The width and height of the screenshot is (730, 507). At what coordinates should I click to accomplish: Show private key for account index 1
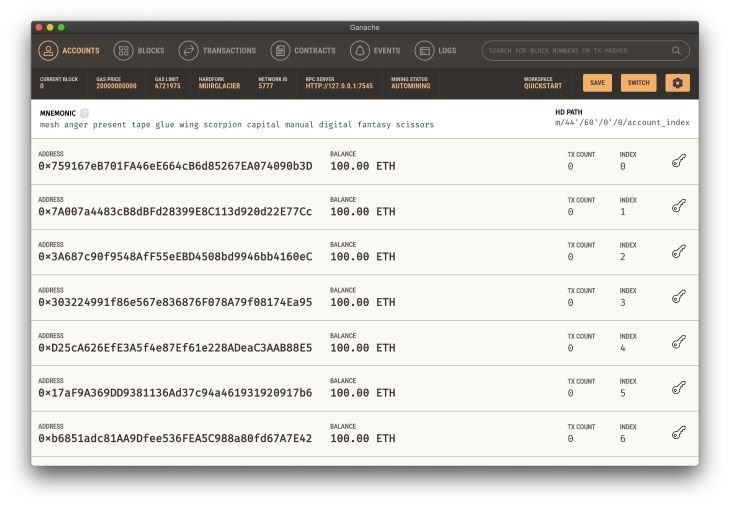[x=678, y=206]
